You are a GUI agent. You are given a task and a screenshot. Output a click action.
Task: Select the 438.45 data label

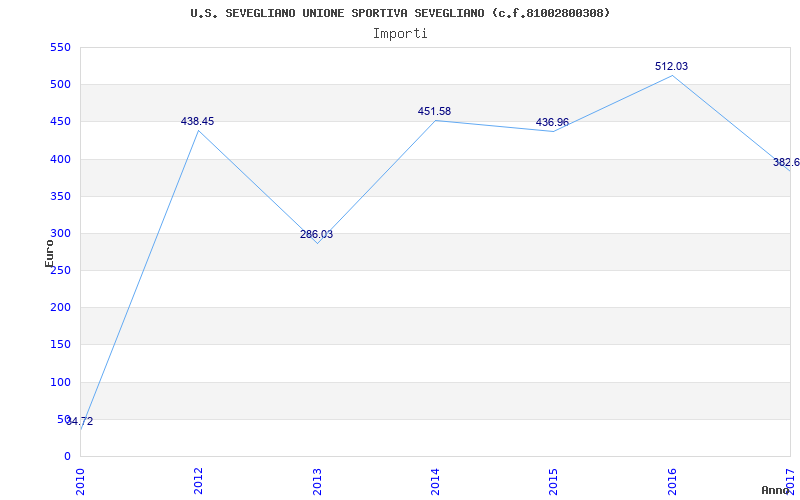click(x=197, y=121)
